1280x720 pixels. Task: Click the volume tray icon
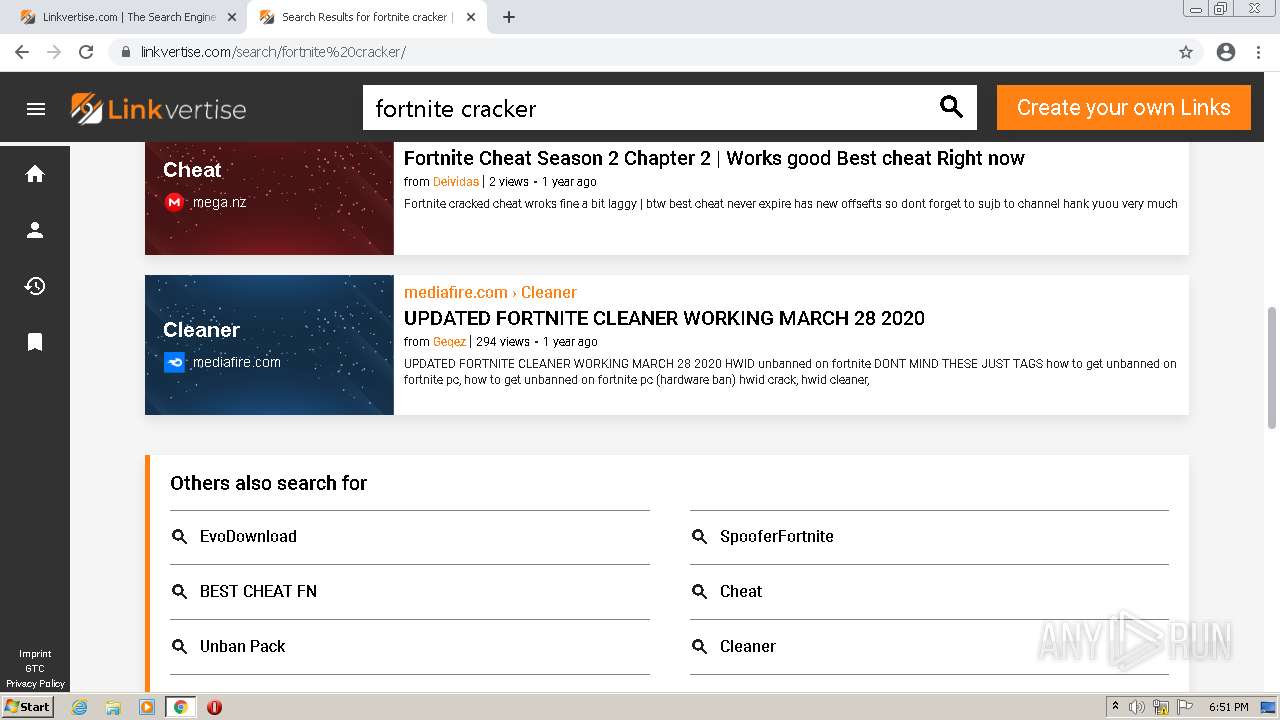[1138, 707]
